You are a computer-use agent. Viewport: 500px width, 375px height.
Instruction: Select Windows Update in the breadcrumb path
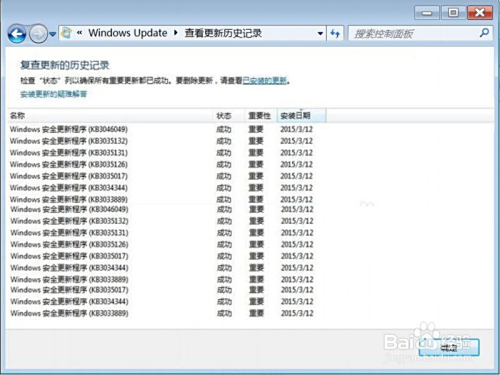pyautogui.click(x=128, y=33)
